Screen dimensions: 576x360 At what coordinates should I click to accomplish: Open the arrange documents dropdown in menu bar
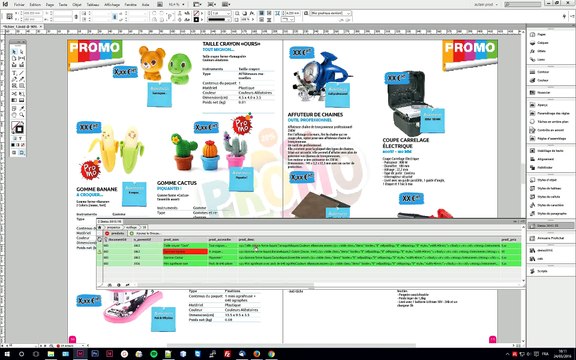point(226,5)
